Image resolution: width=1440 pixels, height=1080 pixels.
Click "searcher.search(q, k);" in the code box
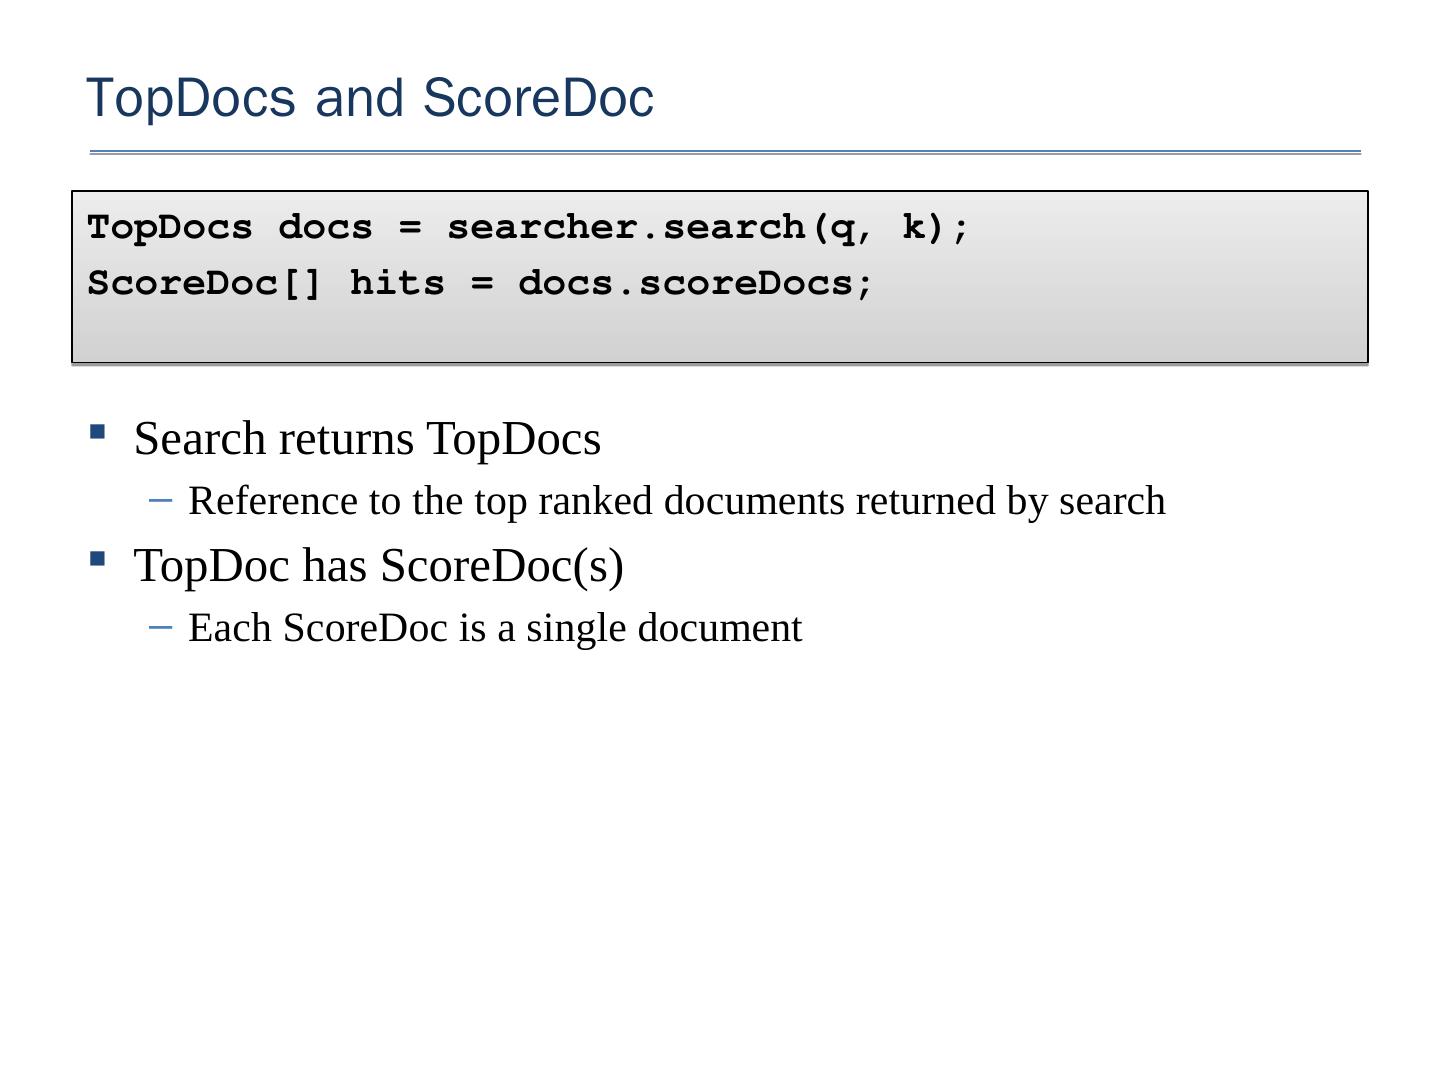[x=708, y=227]
